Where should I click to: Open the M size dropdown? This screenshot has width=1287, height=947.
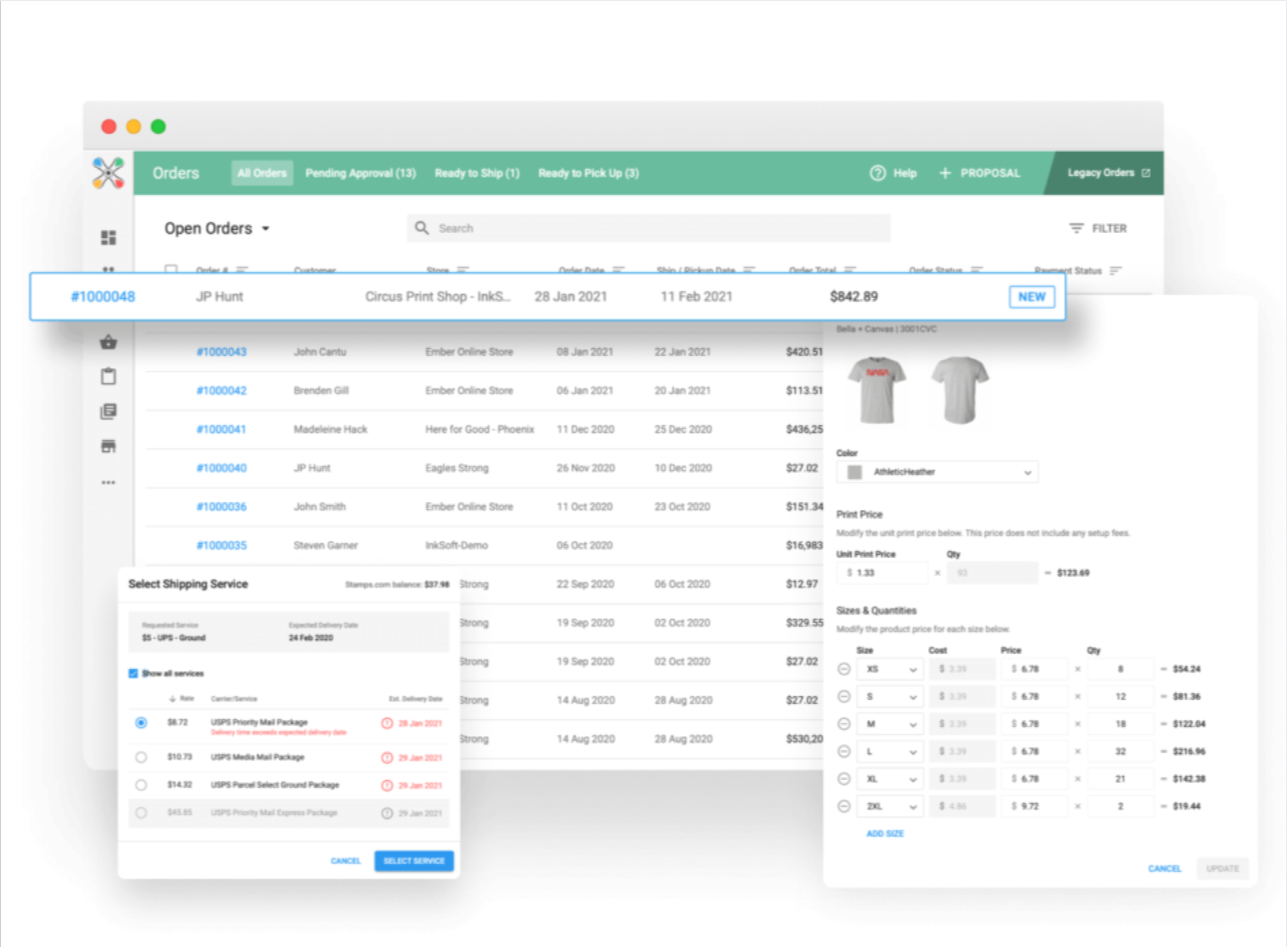pos(889,724)
